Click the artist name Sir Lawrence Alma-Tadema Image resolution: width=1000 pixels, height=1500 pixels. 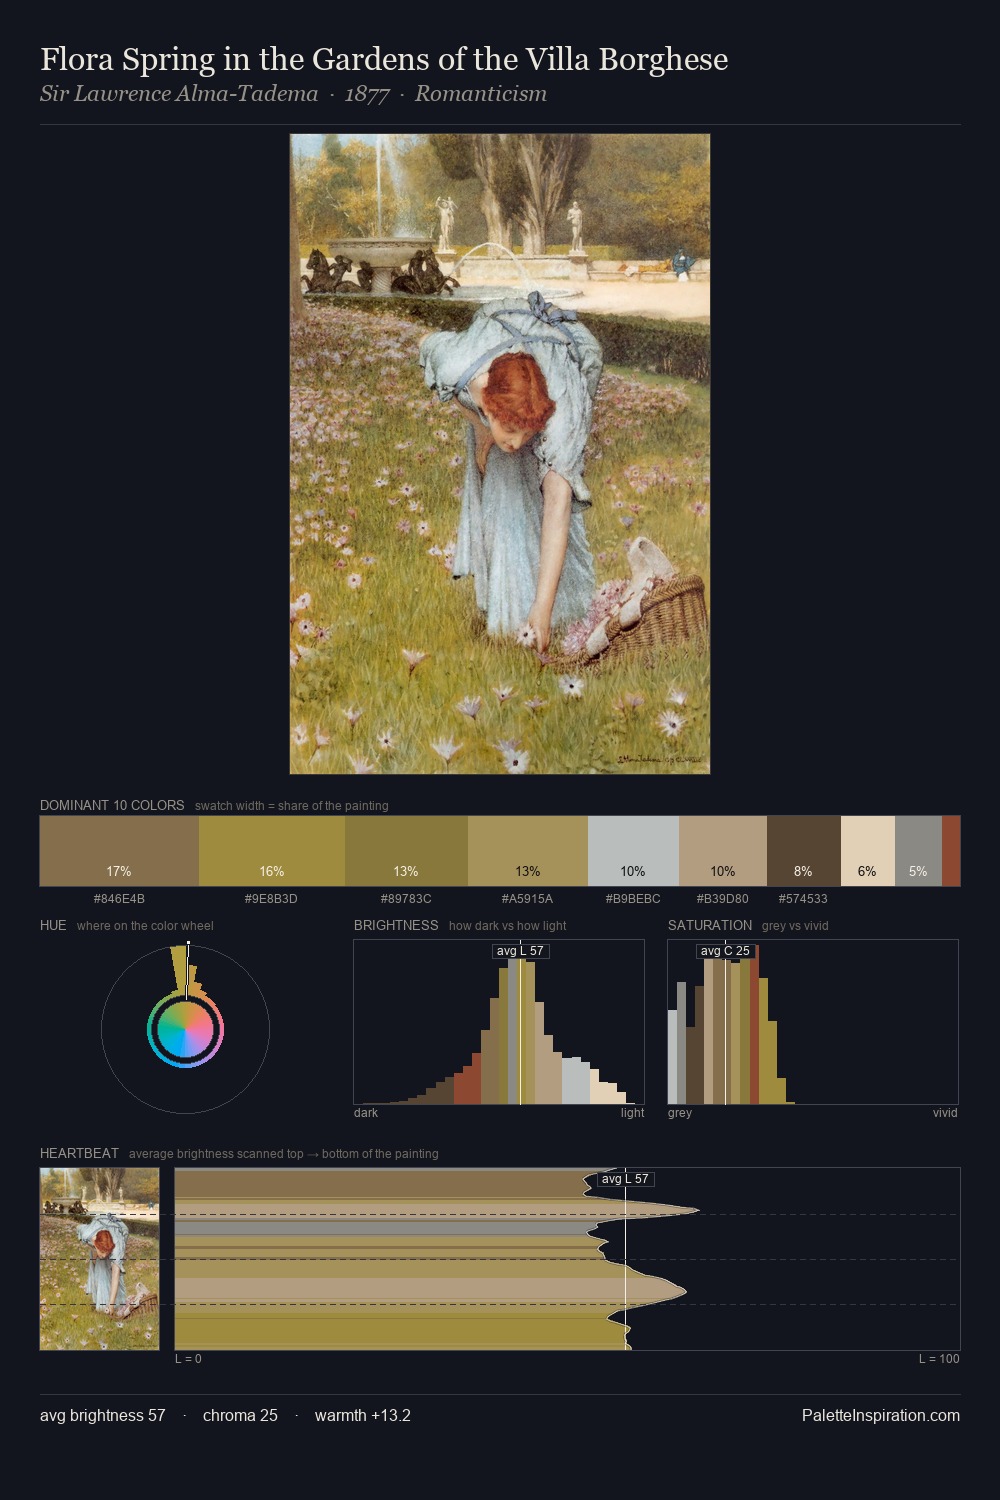pyautogui.click(x=179, y=94)
